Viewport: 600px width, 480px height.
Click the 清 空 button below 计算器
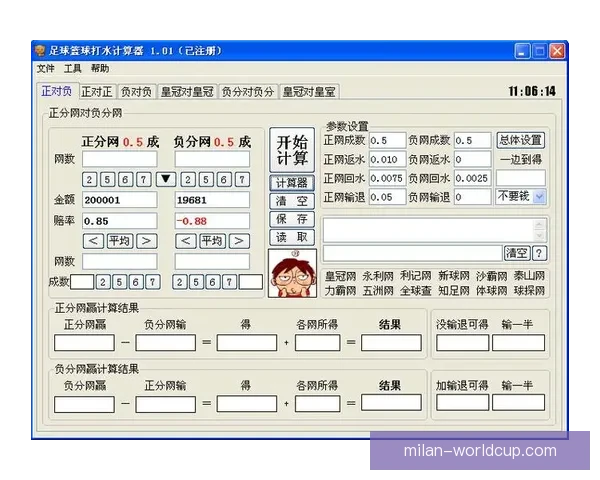click(x=292, y=201)
